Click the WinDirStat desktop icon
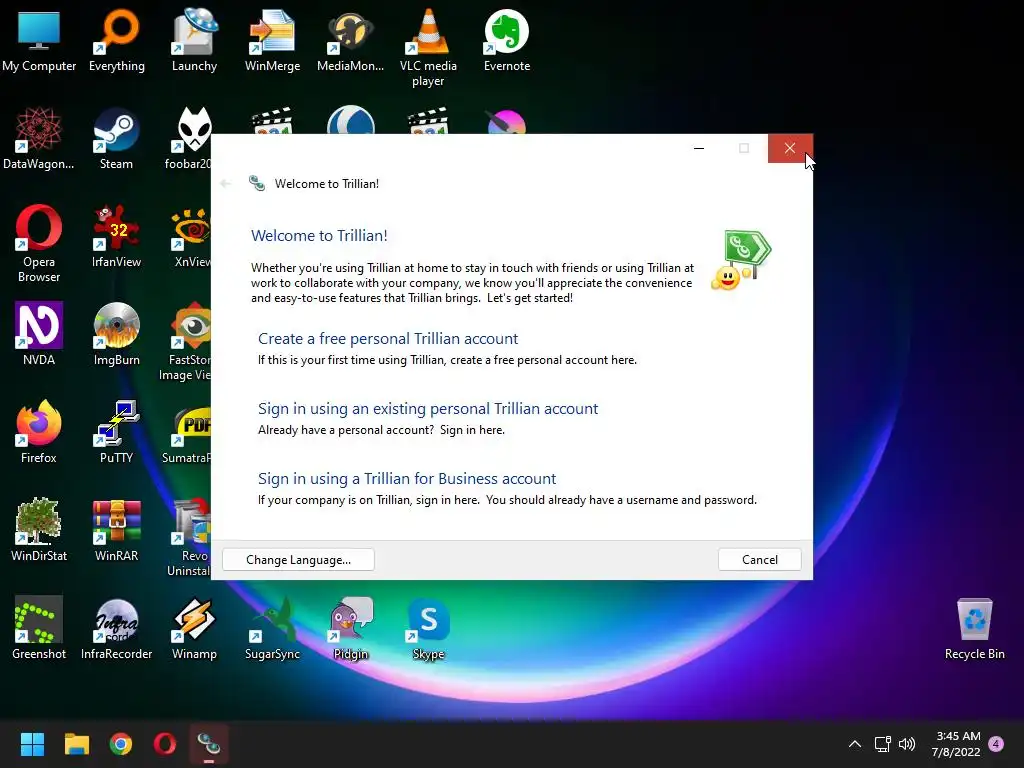This screenshot has height=768, width=1024. tap(39, 530)
